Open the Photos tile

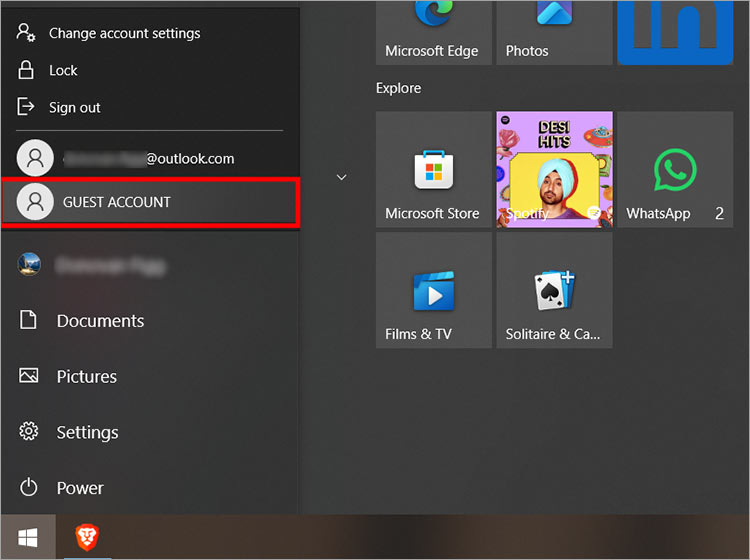click(554, 33)
